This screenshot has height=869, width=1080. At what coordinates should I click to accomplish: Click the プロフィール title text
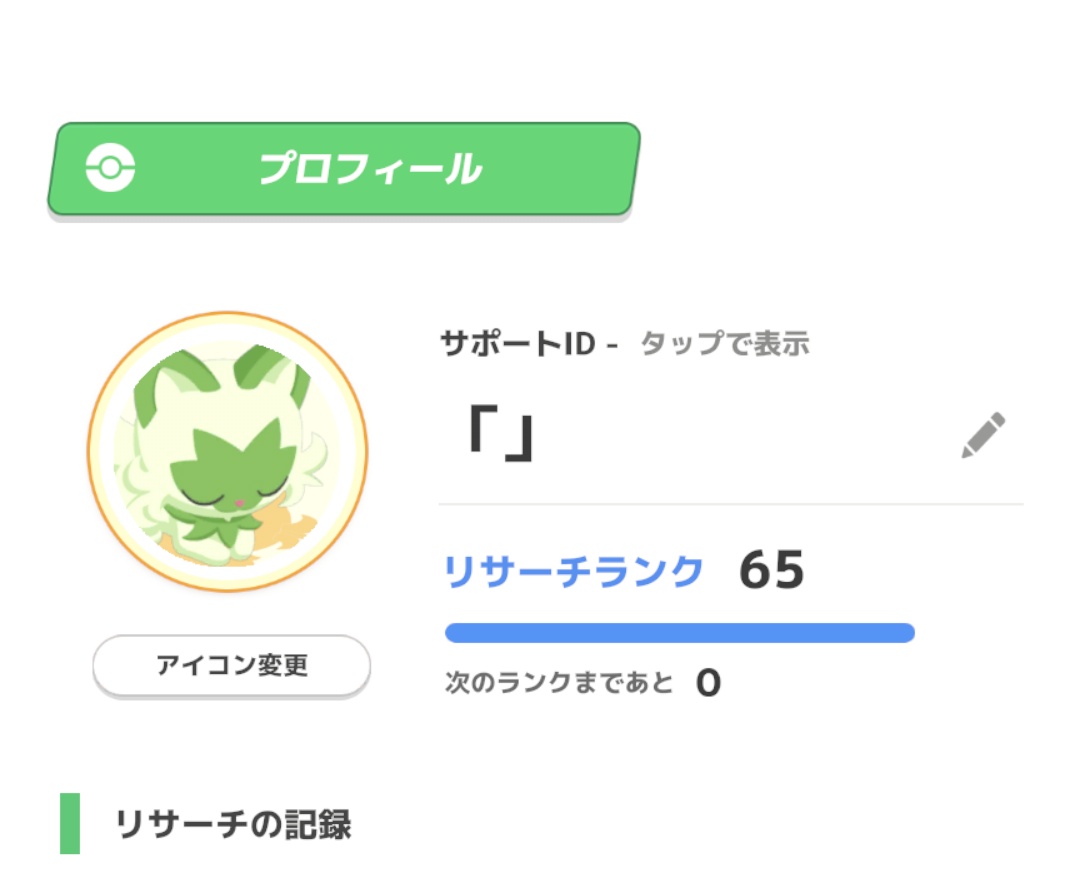click(371, 169)
